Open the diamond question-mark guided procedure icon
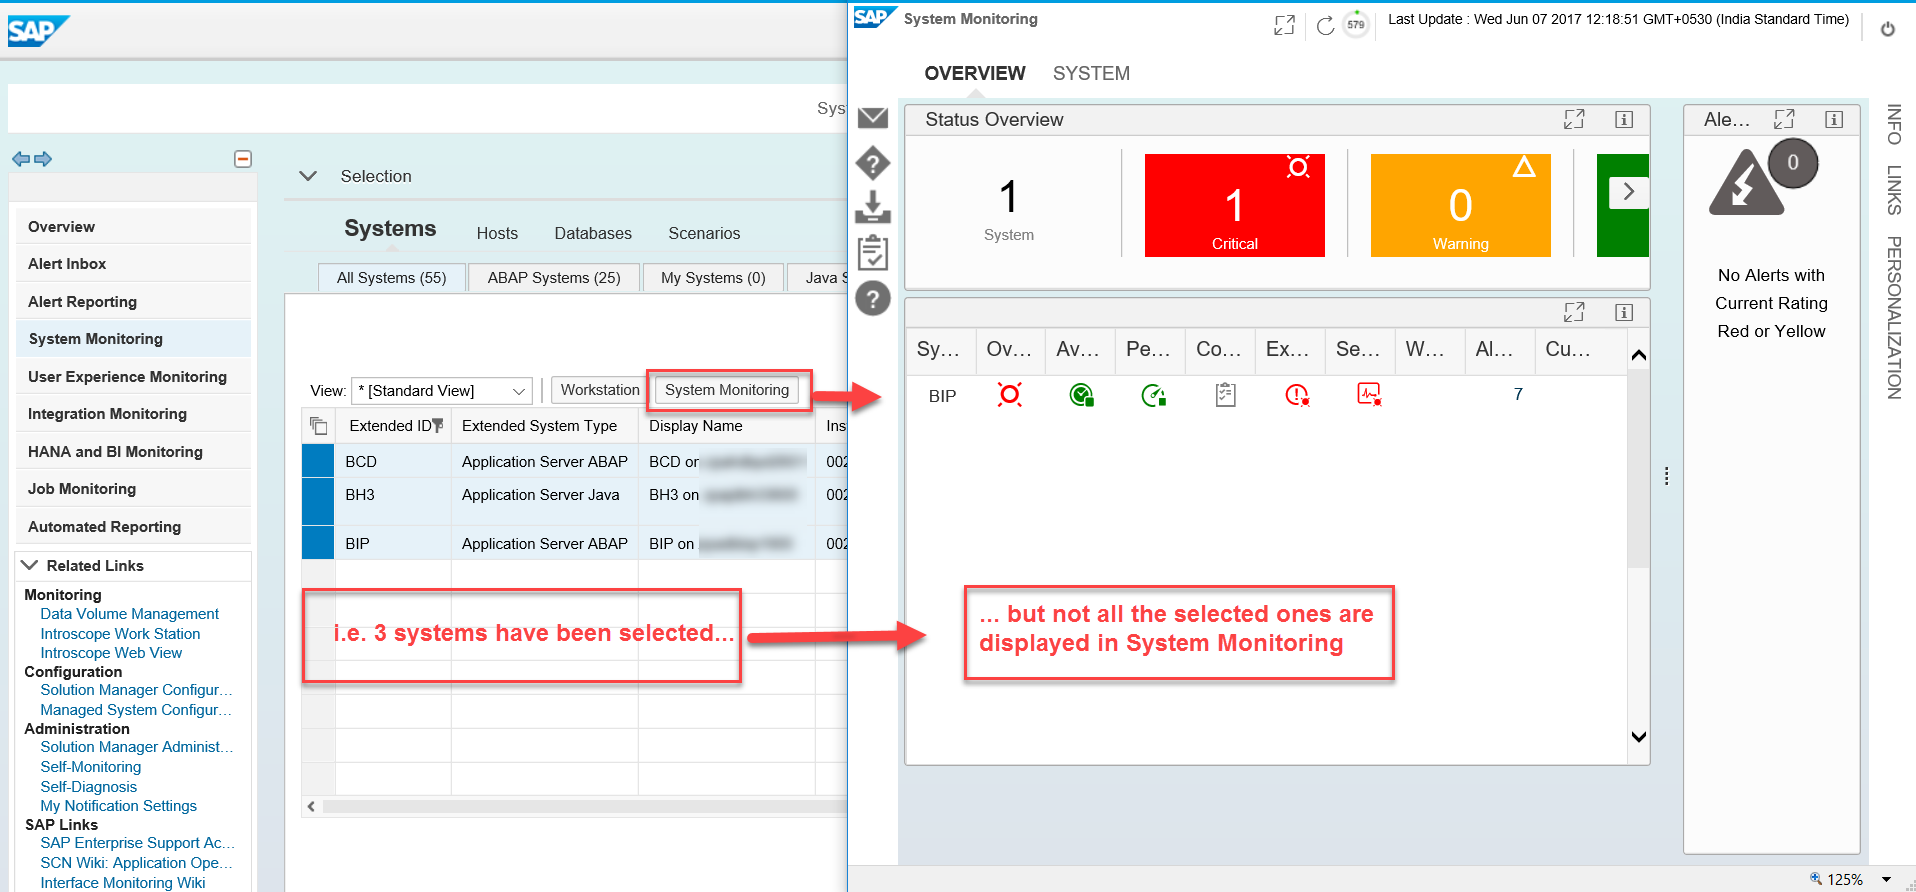The image size is (1916, 892). coord(873,163)
